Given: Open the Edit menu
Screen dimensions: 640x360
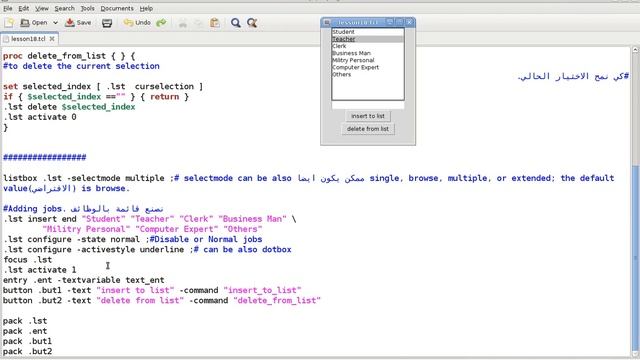Looking at the screenshot, I should pos(23,8).
